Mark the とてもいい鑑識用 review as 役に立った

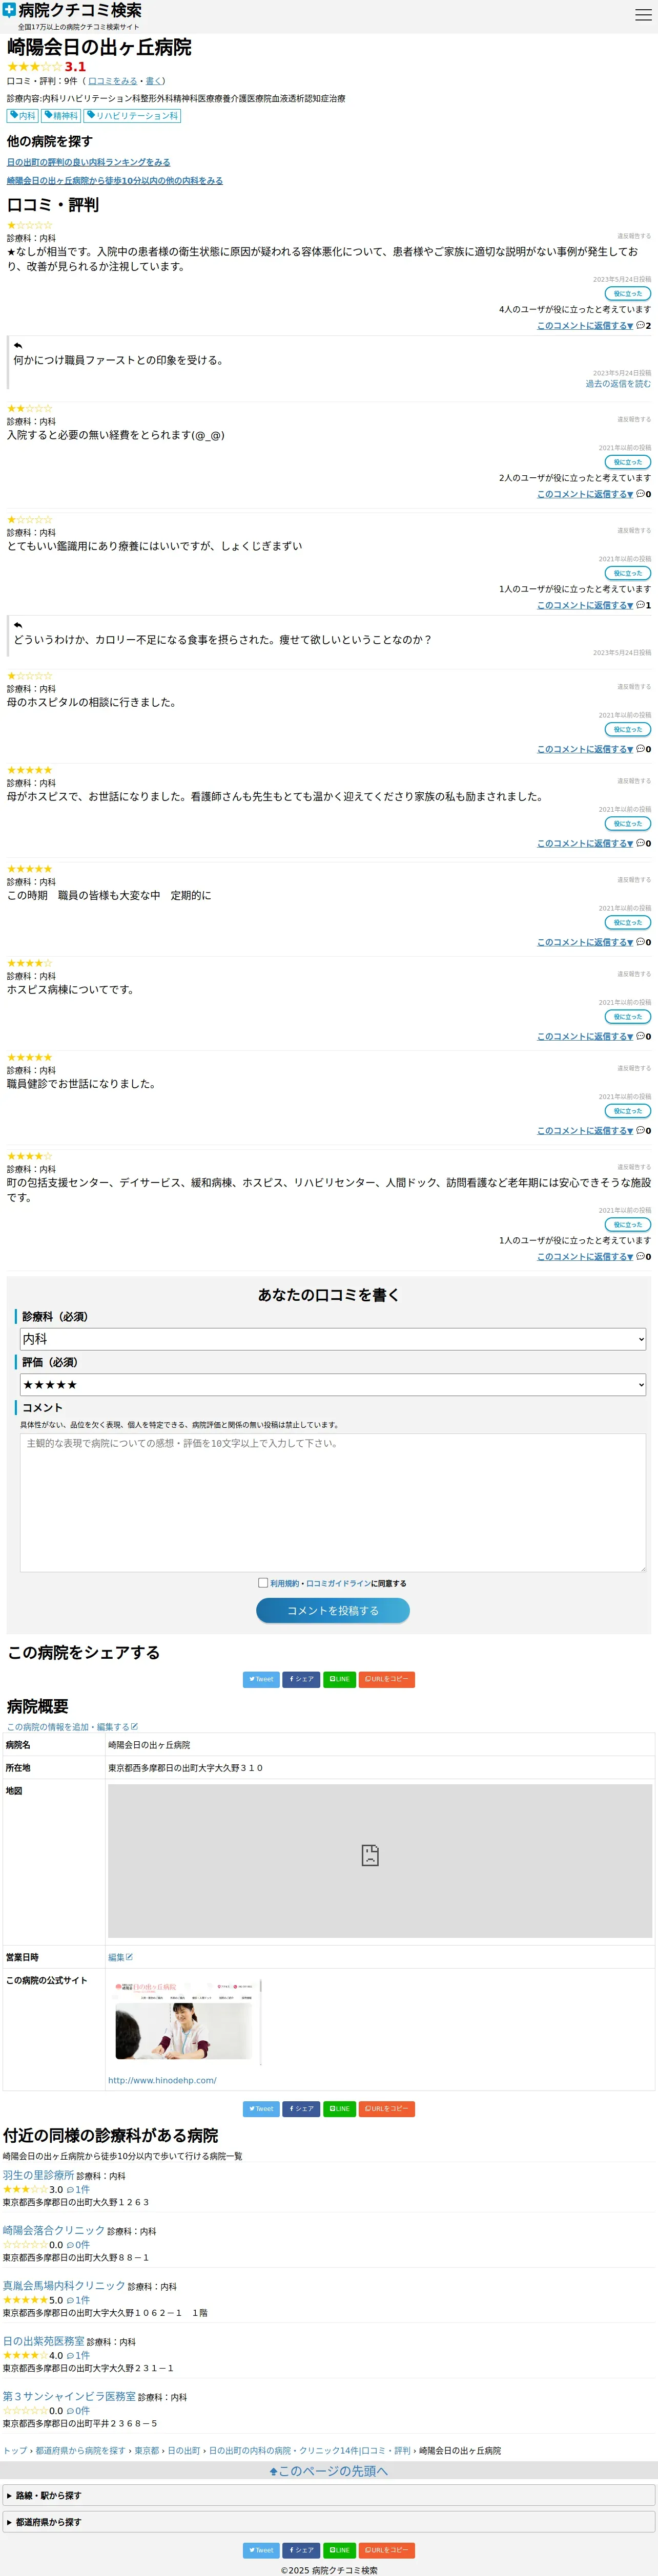tap(628, 573)
